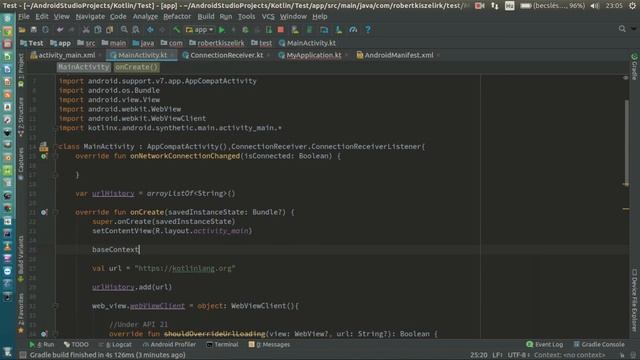Collapse the onNetworkConnectionChanged fold marker
This screenshot has width=640, height=360.
[x=56, y=156]
